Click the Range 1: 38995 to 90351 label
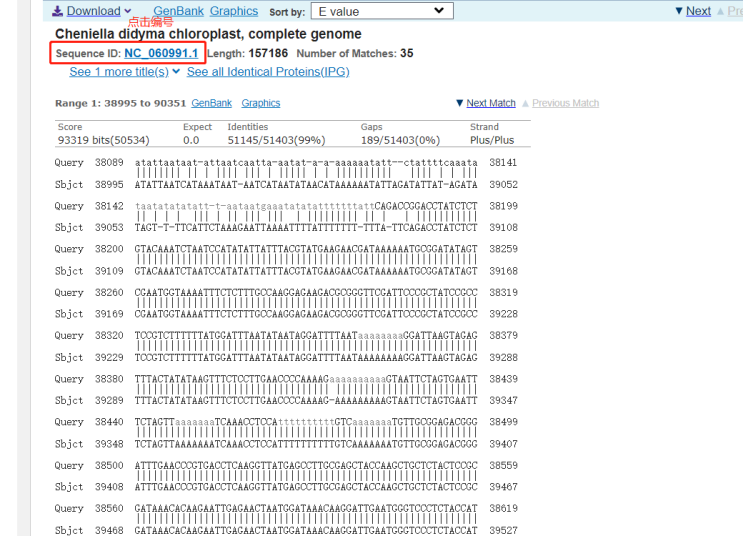Image resolution: width=743 pixels, height=536 pixels. 120,103
